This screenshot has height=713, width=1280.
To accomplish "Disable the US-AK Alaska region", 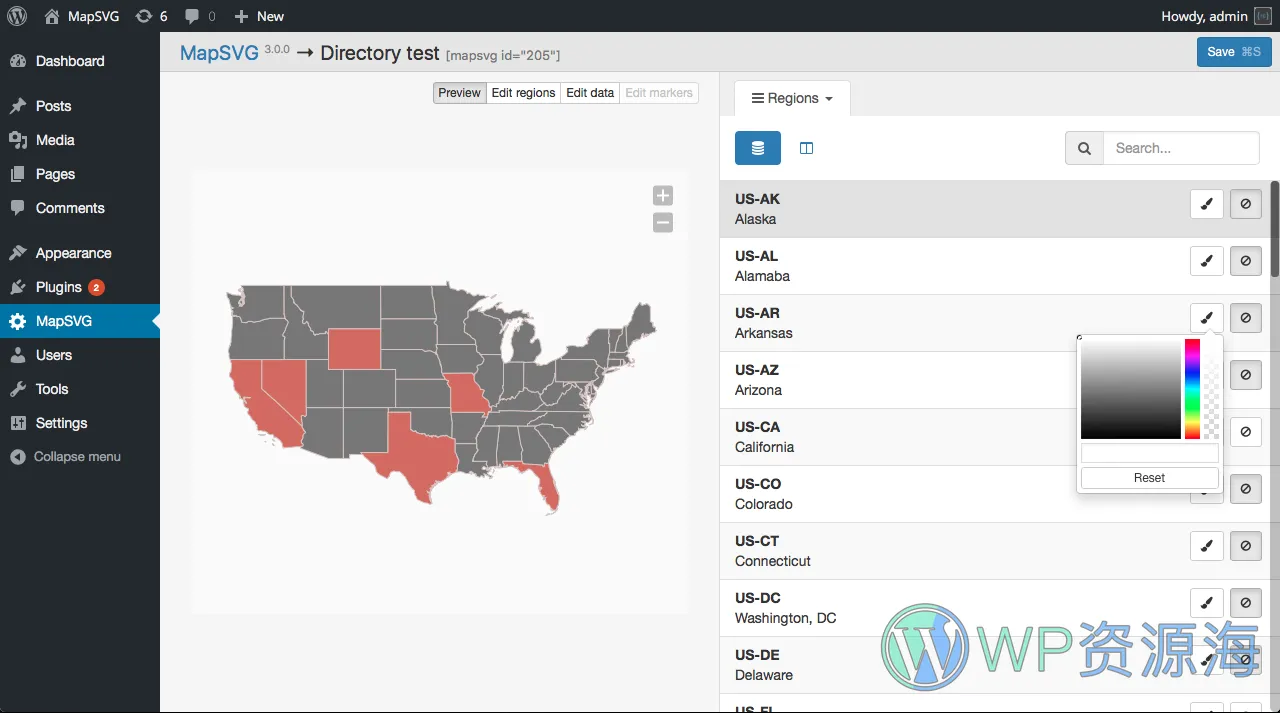I will 1246,204.
